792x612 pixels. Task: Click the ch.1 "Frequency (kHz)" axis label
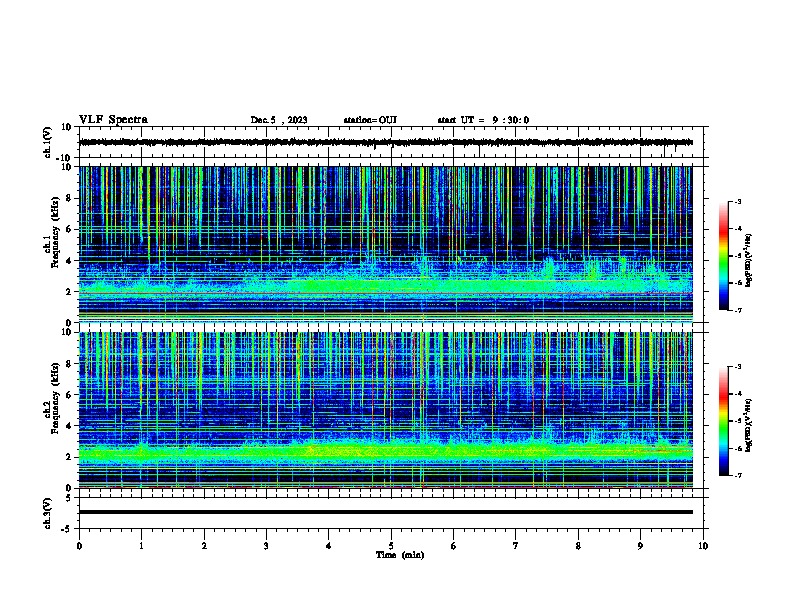pyautogui.click(x=55, y=232)
